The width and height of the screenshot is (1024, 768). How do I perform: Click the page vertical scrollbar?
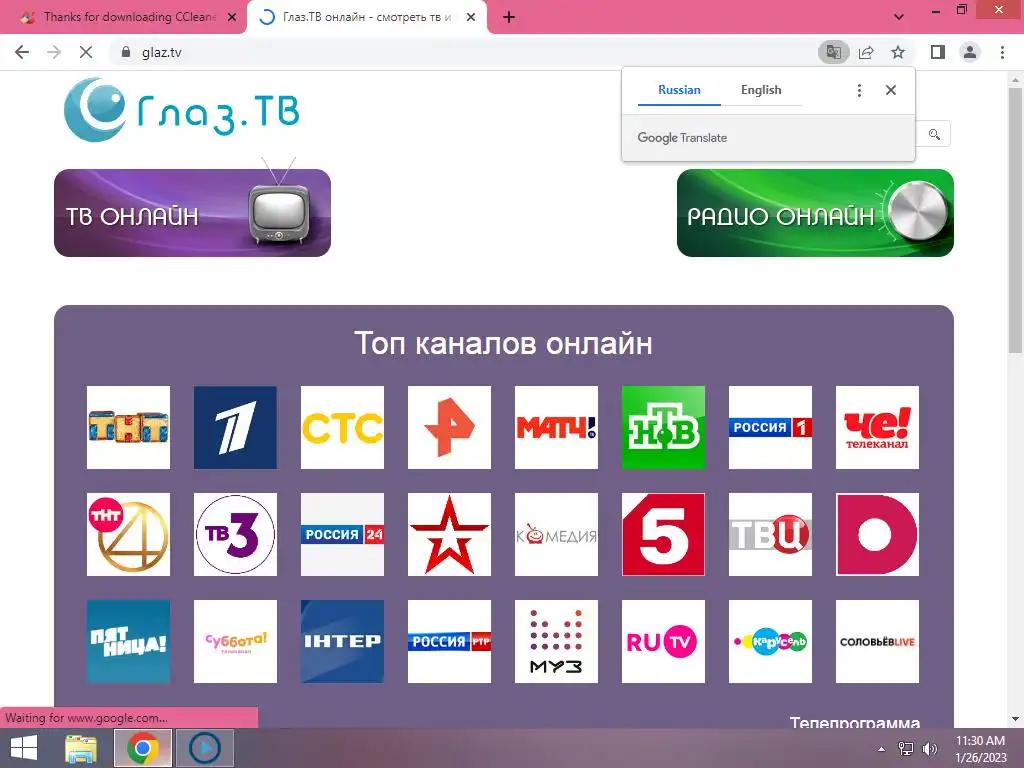1015,221
